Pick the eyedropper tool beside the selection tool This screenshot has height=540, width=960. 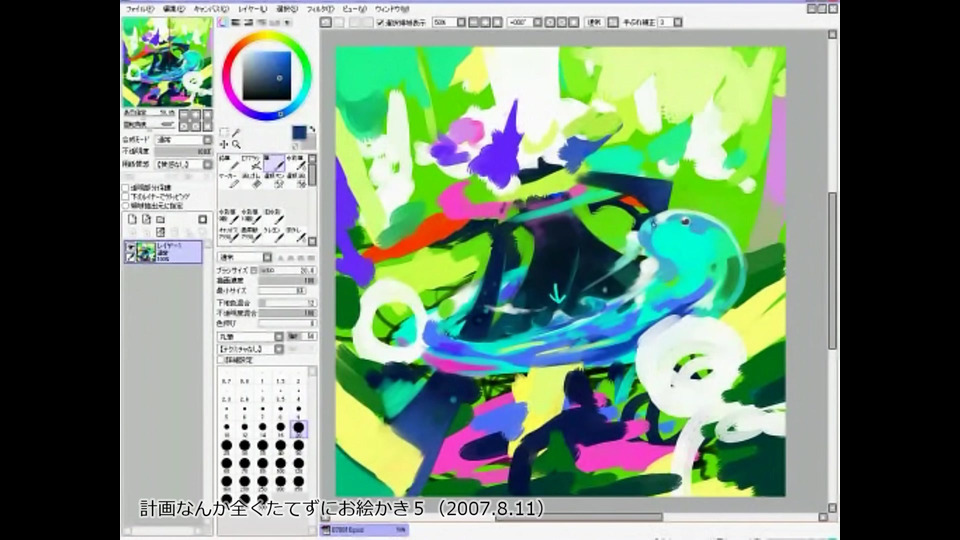pos(236,132)
